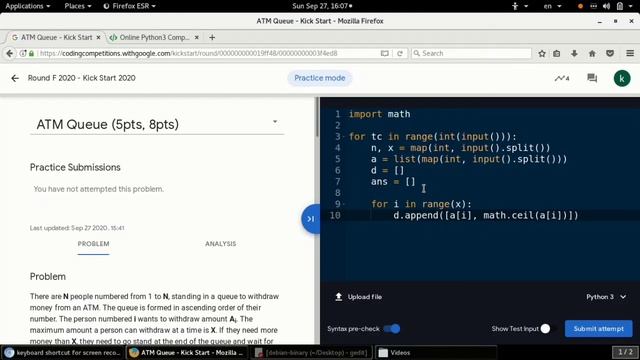640x360 pixels.
Task: Open the Firefox hamburger menu
Action: [x=630, y=53]
